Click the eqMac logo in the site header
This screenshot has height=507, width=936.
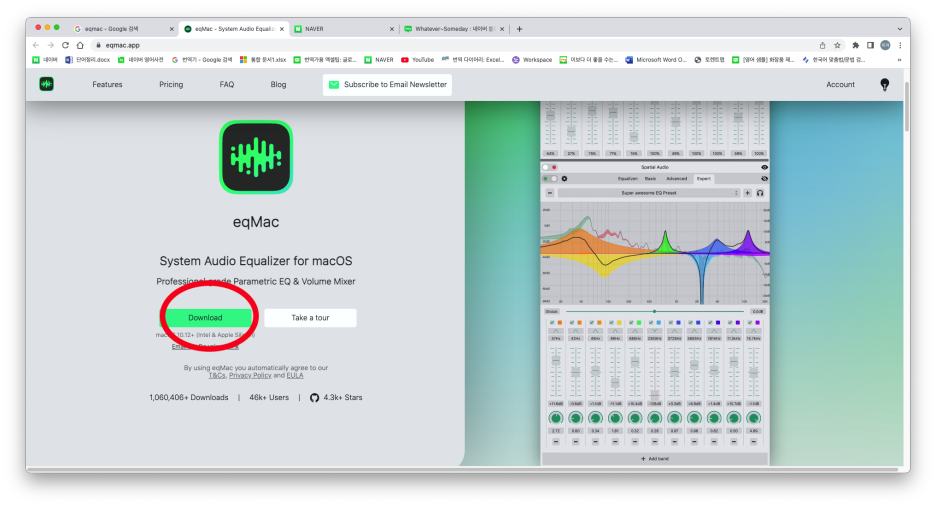coord(47,84)
